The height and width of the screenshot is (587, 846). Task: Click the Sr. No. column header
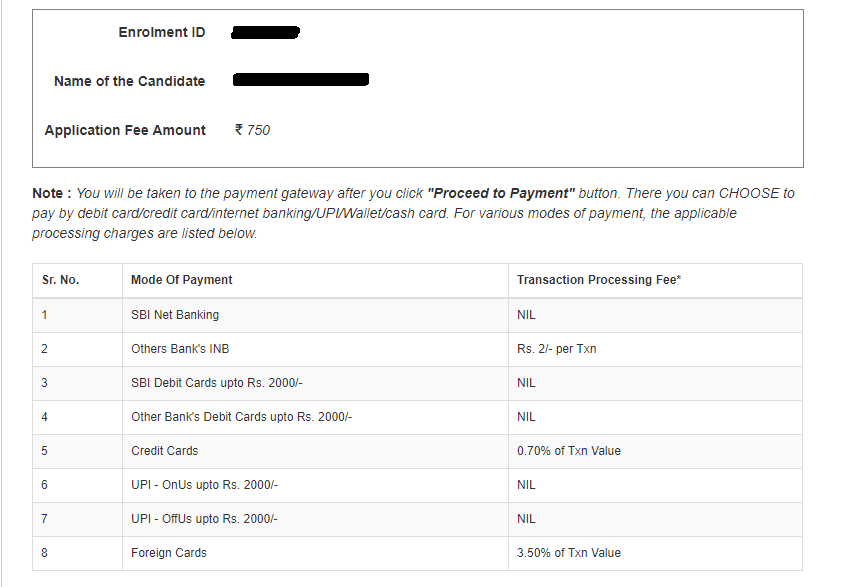coord(60,280)
